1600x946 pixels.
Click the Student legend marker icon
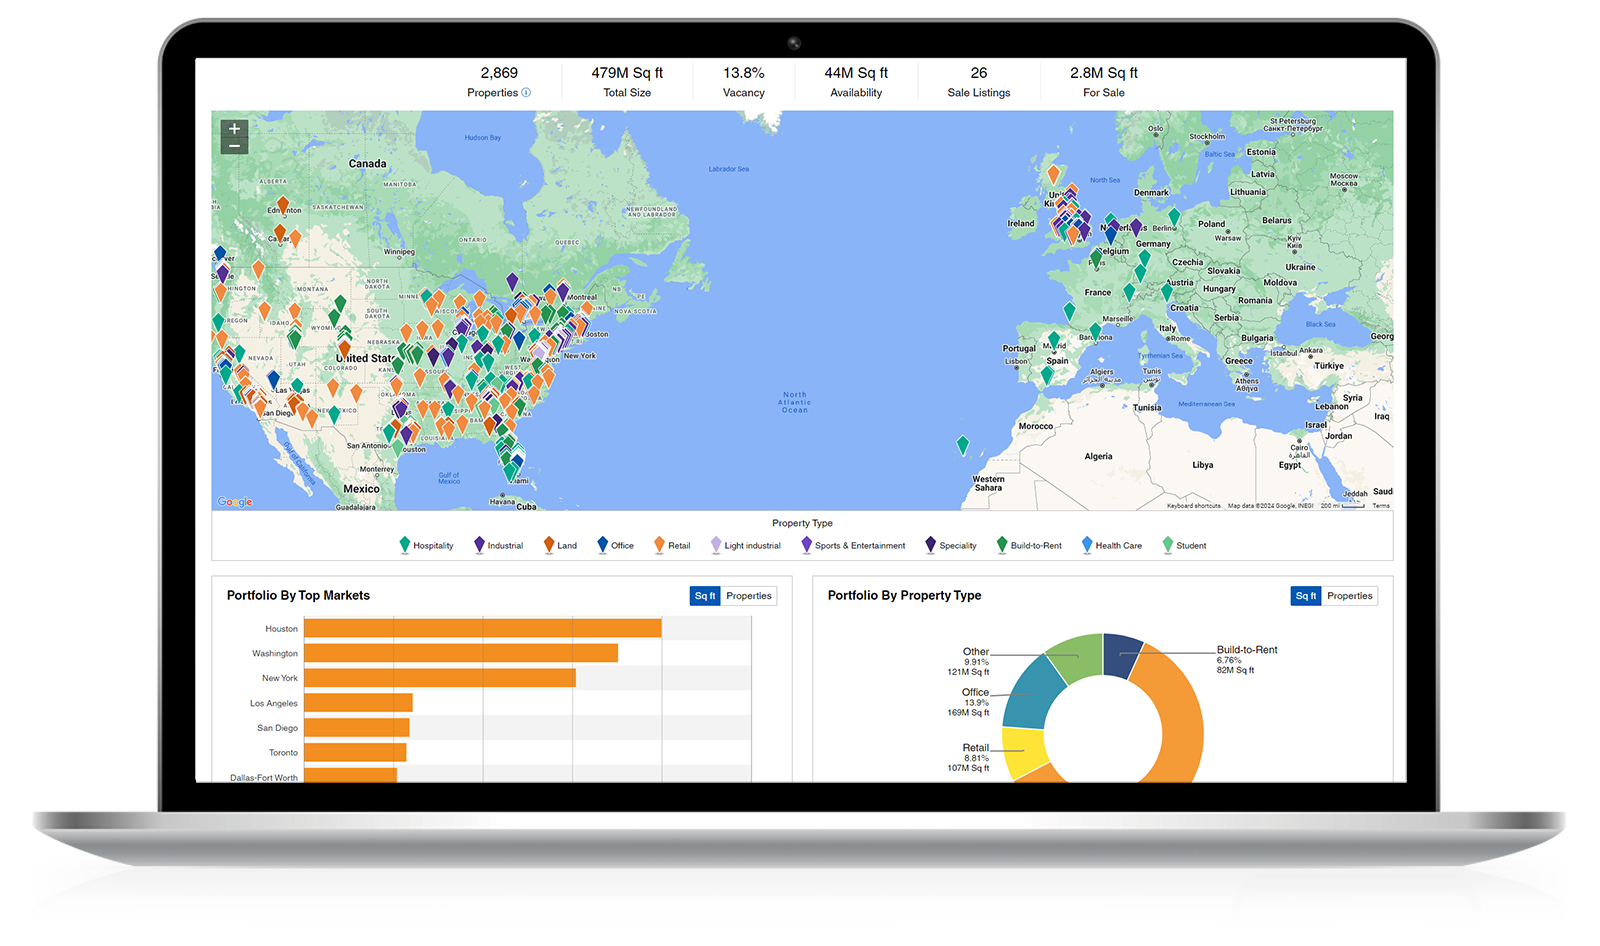(1167, 544)
